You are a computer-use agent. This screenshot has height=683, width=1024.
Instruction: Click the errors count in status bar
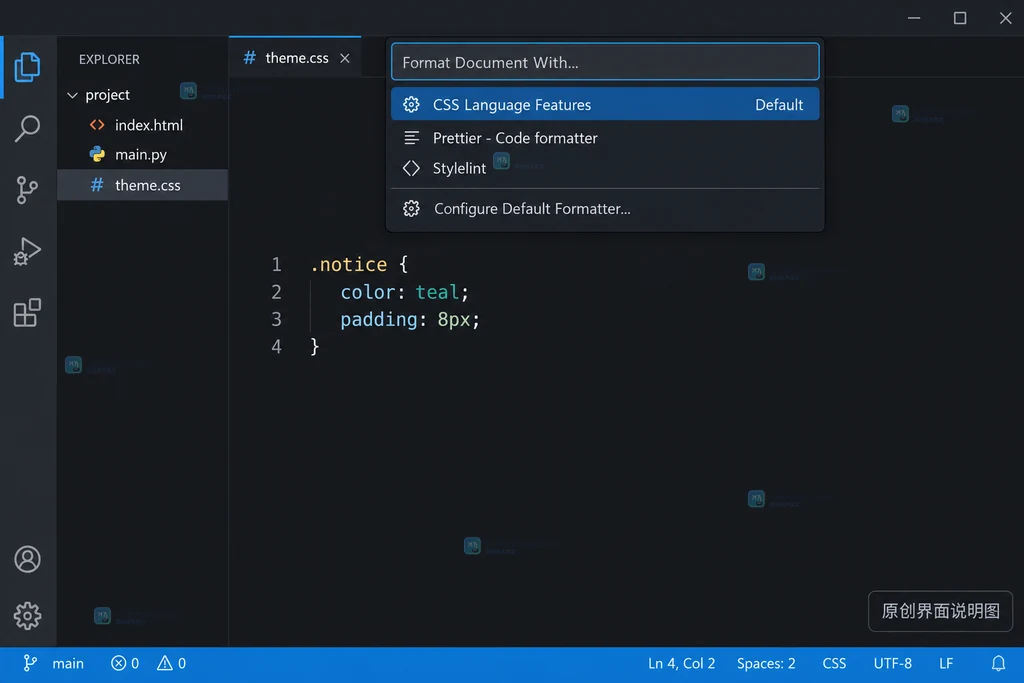tap(125, 663)
